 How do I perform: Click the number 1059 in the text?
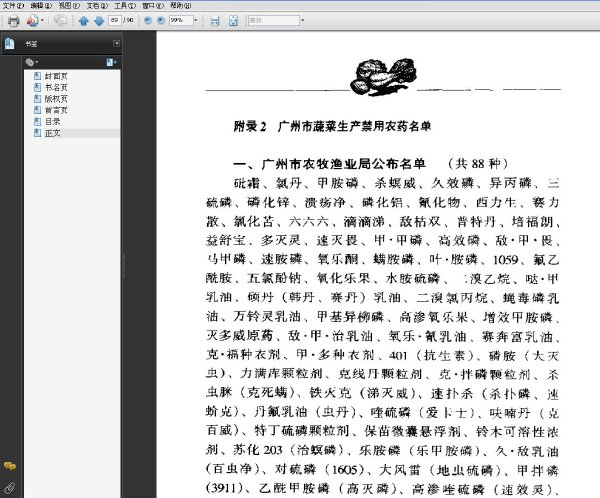[x=505, y=260]
